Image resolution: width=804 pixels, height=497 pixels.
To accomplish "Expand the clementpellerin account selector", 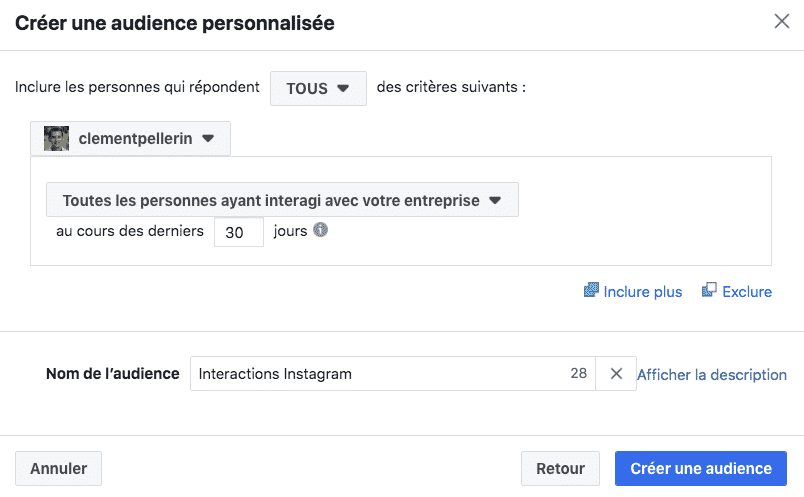I will click(130, 139).
